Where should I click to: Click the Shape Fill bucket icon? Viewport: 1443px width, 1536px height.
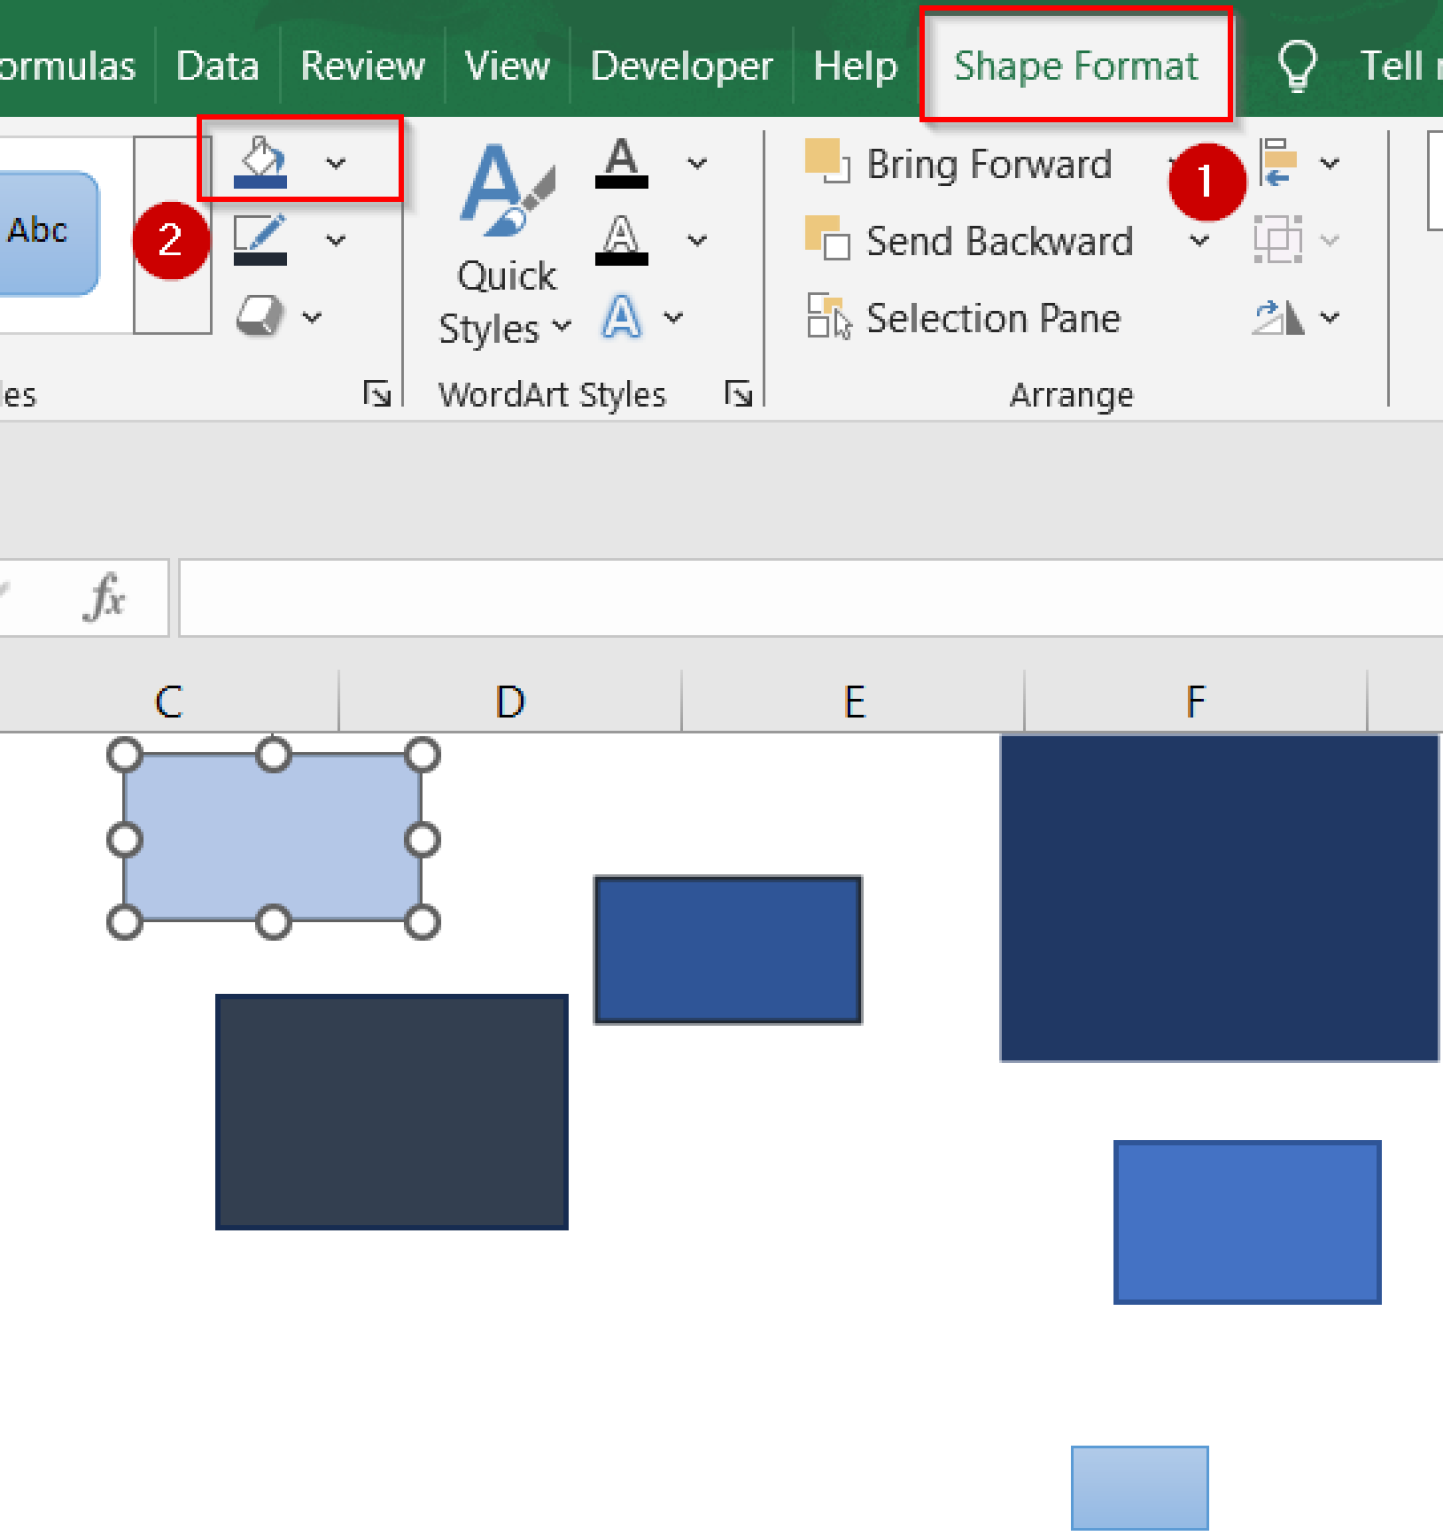(261, 162)
